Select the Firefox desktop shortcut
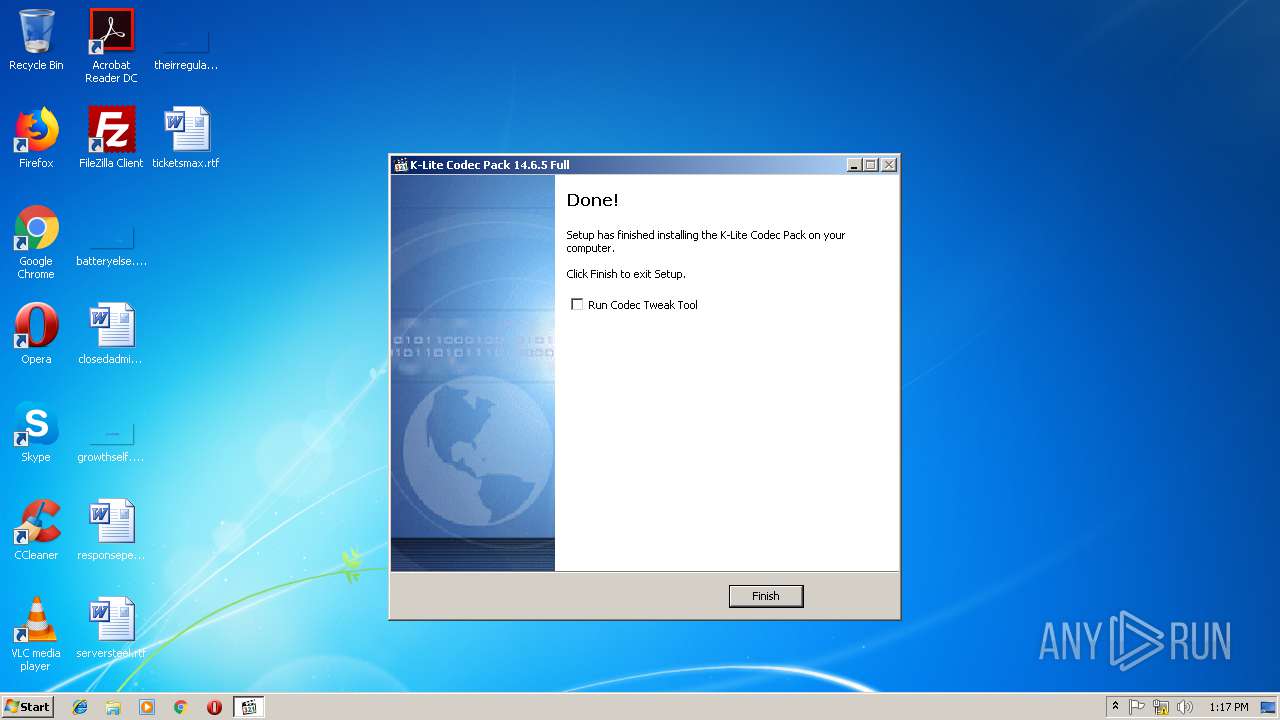1280x720 pixels. [36, 138]
